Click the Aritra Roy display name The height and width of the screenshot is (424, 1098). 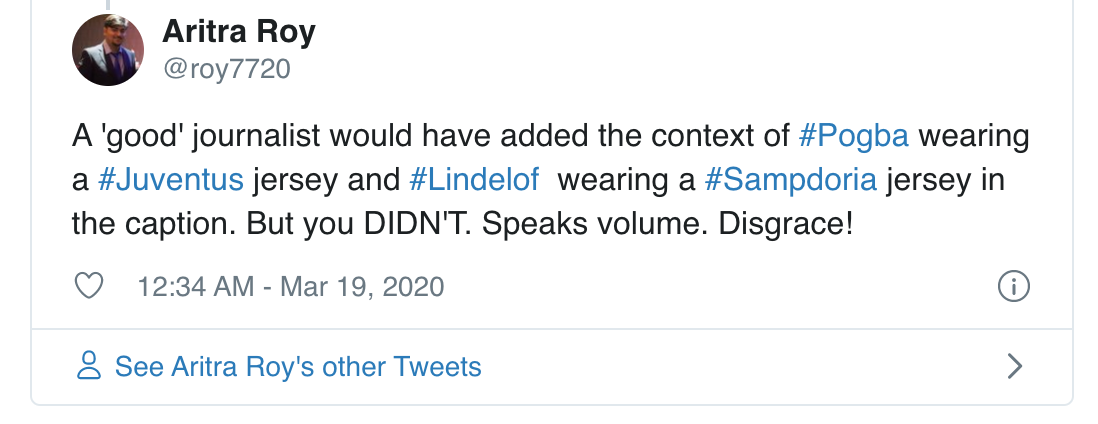point(238,33)
